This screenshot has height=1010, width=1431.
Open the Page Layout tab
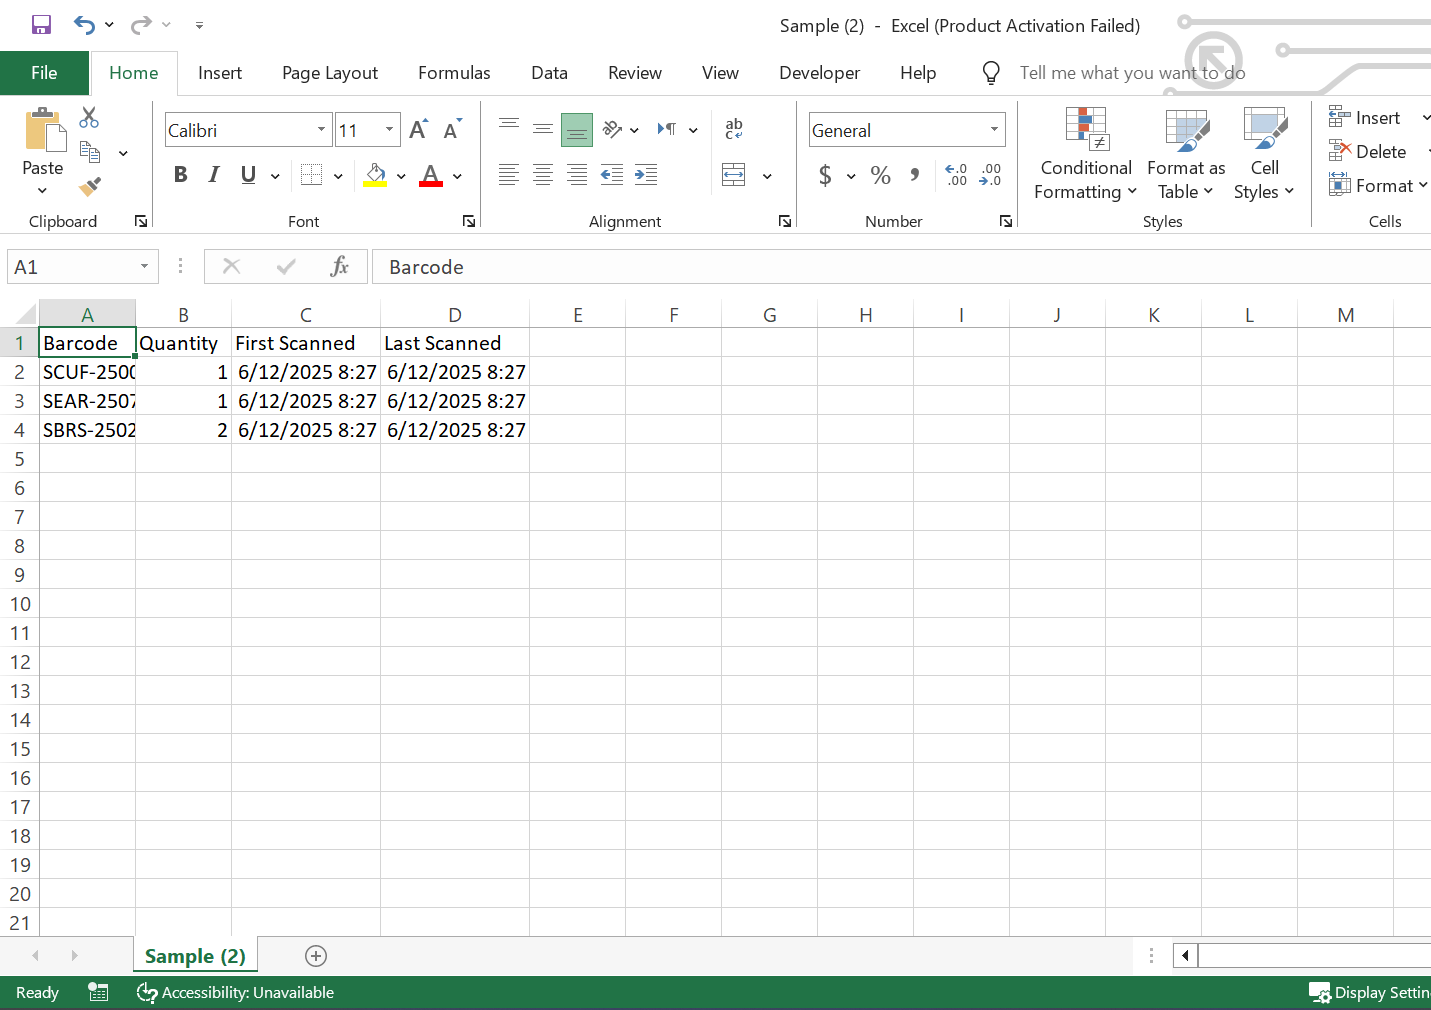[x=330, y=73]
